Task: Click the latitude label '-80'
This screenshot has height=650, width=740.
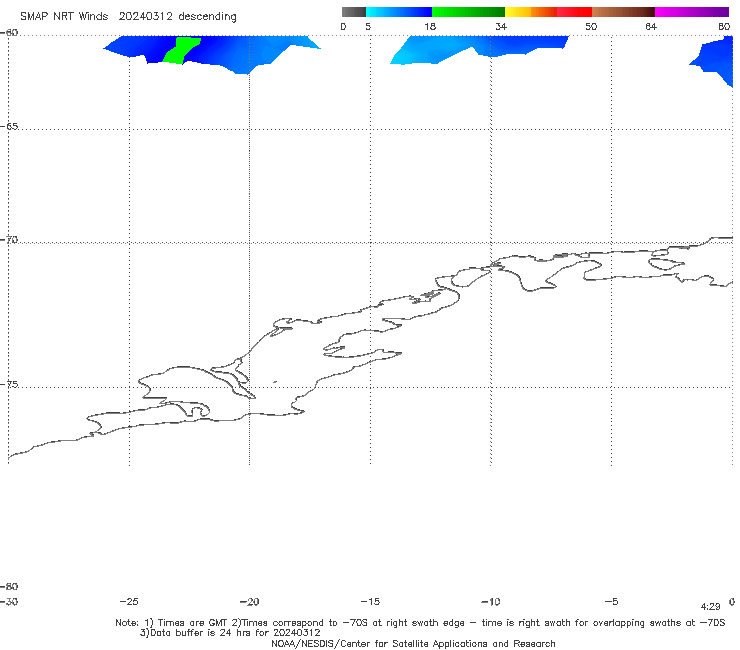Action: point(9,587)
